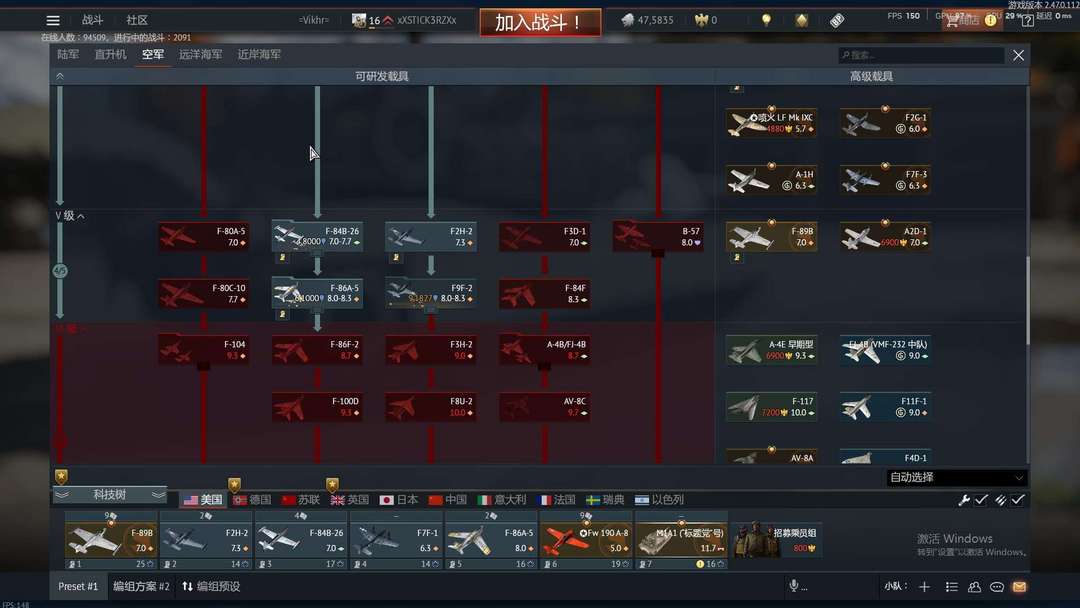
Task: Click the gold warbond shop icon
Action: [801, 21]
